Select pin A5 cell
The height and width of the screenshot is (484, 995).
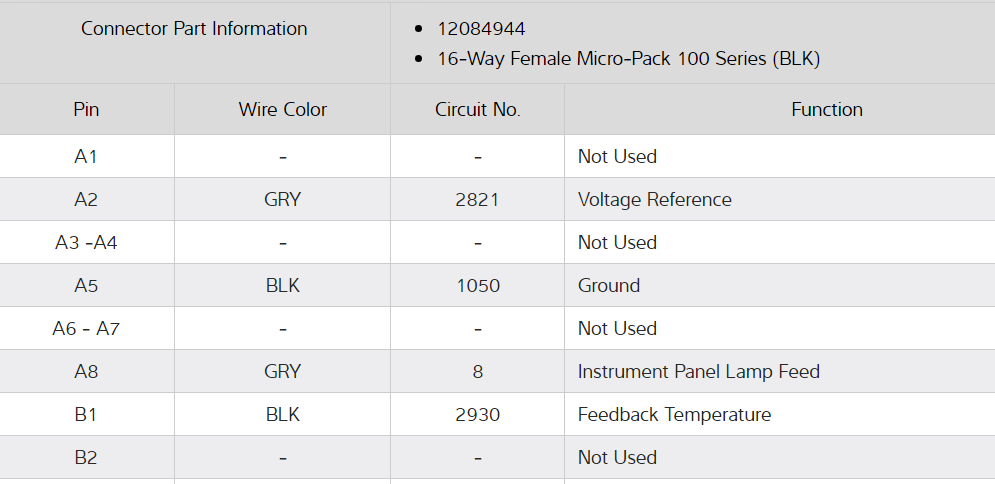pos(86,286)
